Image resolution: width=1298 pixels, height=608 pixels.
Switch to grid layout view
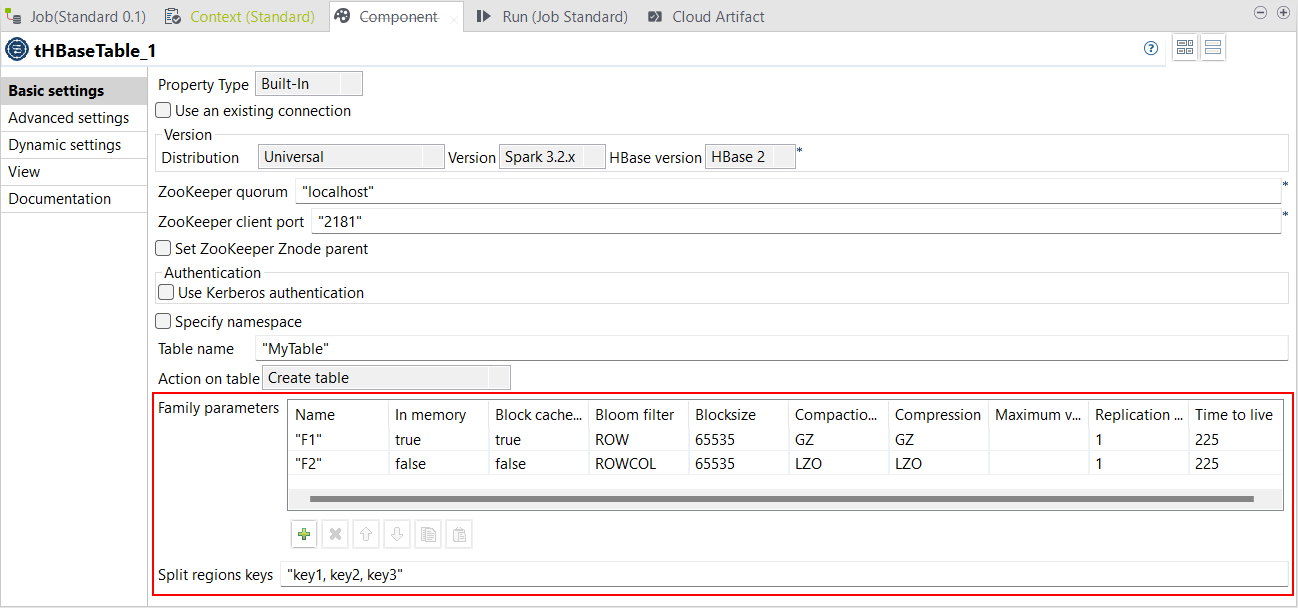pos(1185,47)
